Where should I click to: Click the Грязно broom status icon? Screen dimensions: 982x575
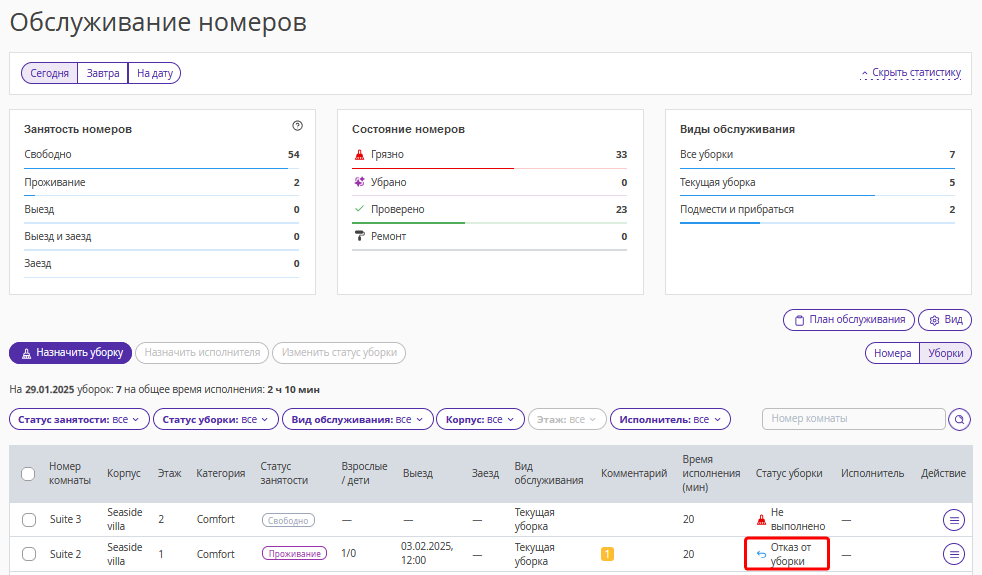pyautogui.click(x=359, y=155)
